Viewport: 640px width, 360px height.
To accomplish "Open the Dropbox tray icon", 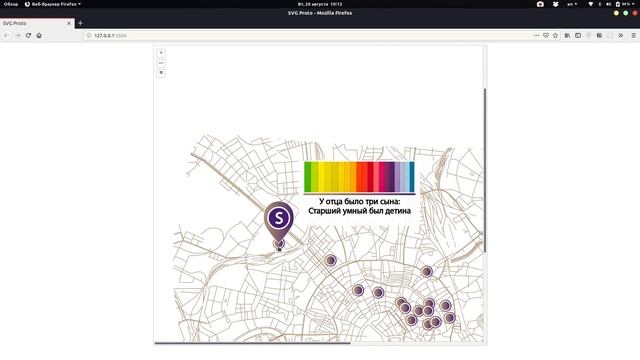I will 556,4.
